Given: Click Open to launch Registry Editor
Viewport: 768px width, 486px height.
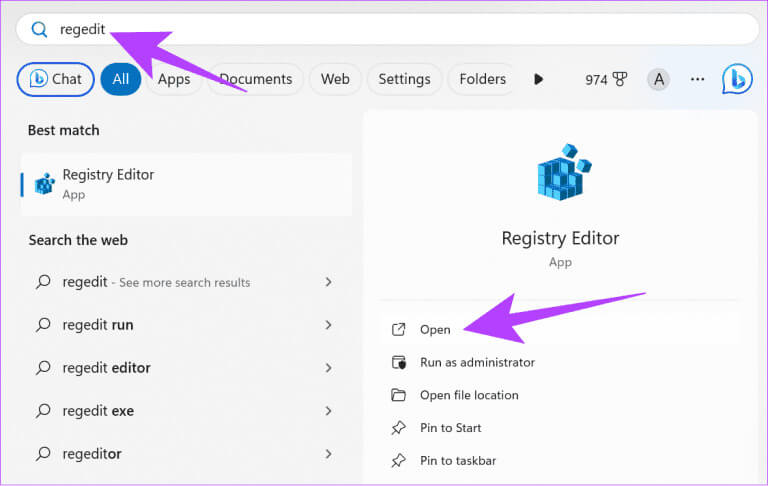Looking at the screenshot, I should point(435,329).
